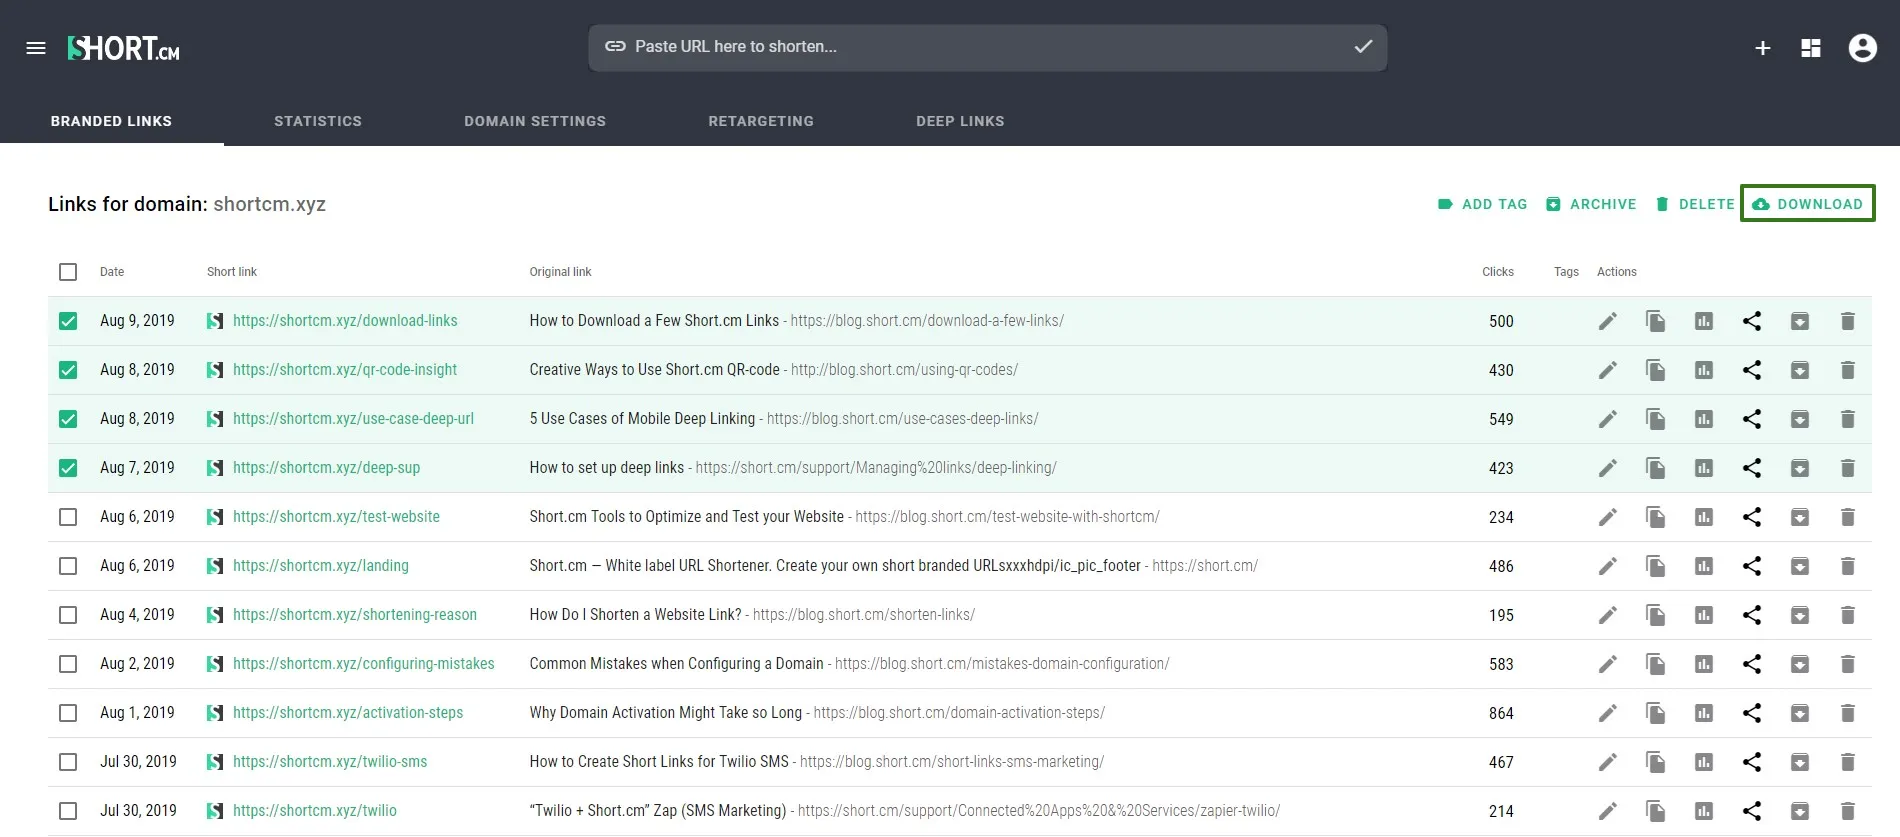Share the landing short link
Screen dimensions: 1900x837
tap(1752, 566)
